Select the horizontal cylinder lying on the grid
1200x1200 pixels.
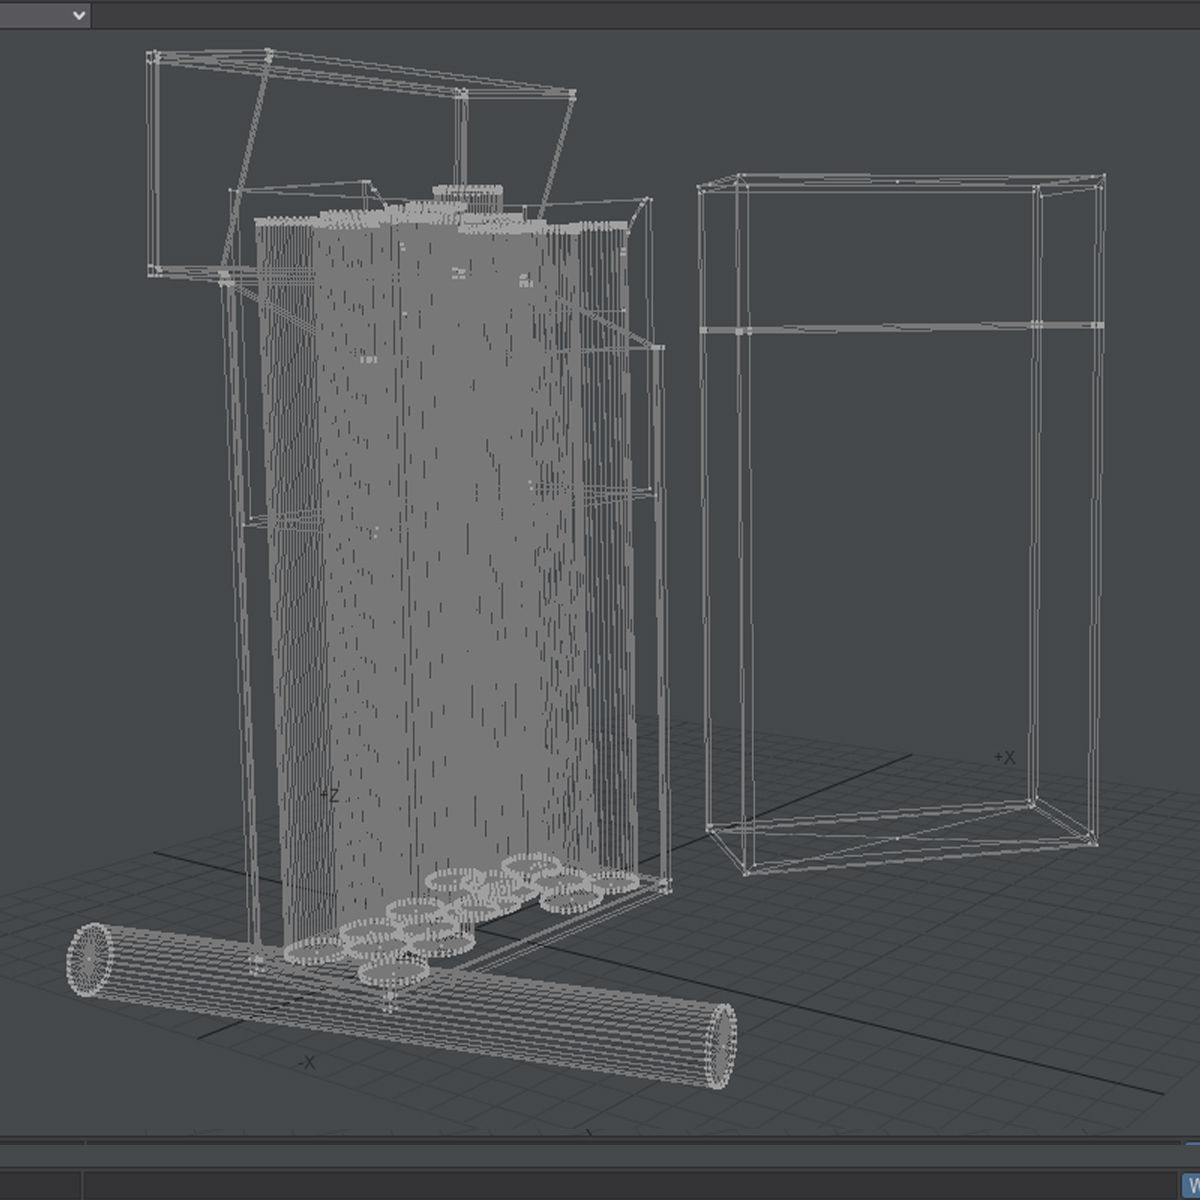(x=402, y=1005)
